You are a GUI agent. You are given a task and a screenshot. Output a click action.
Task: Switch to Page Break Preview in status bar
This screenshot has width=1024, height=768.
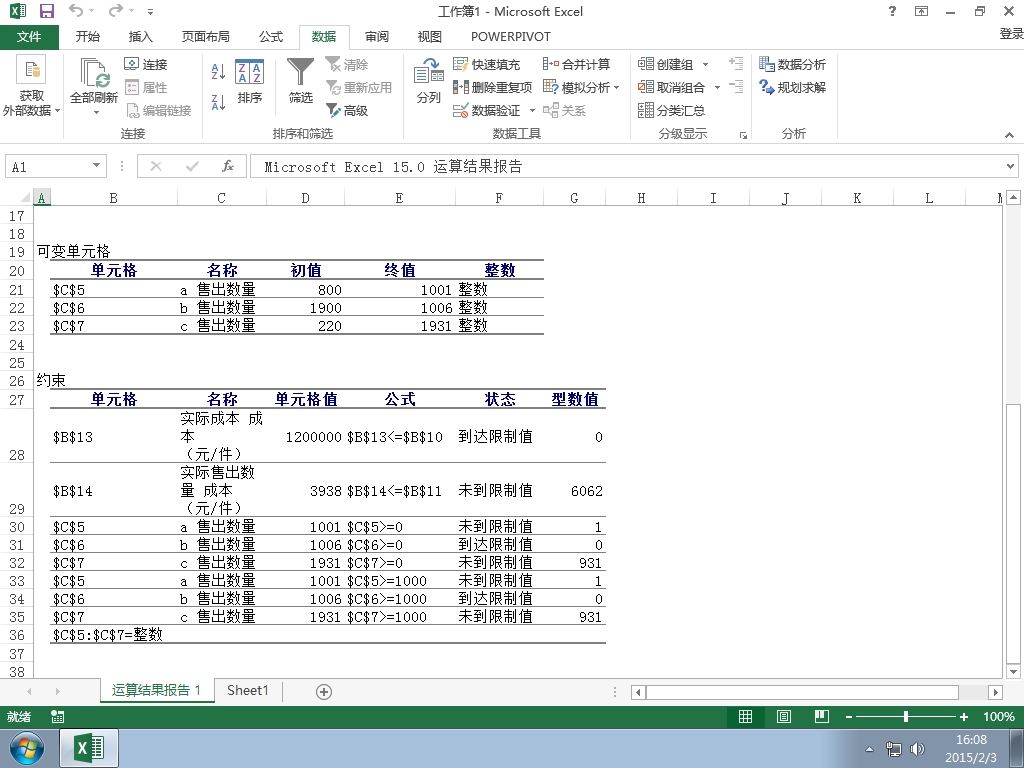coord(822,716)
